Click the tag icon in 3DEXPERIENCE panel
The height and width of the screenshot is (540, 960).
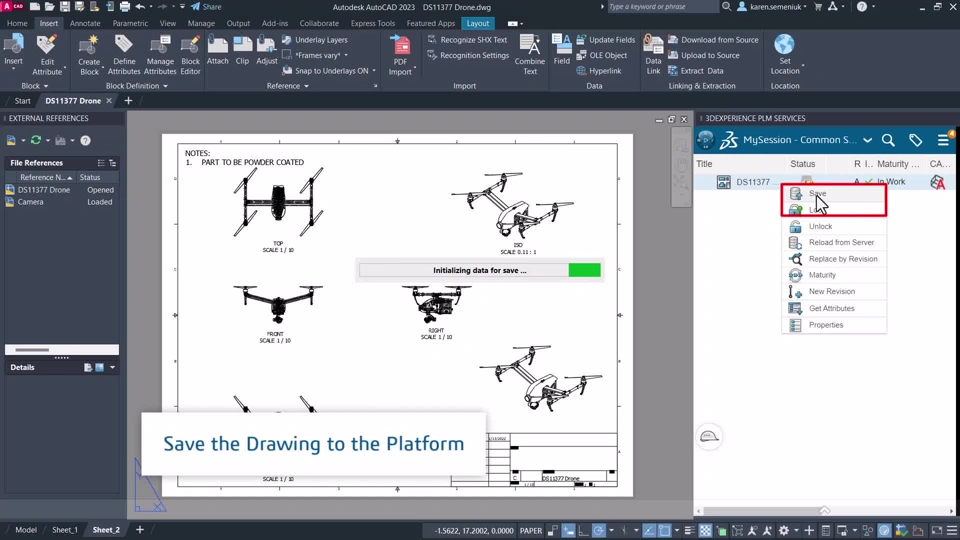click(x=915, y=140)
